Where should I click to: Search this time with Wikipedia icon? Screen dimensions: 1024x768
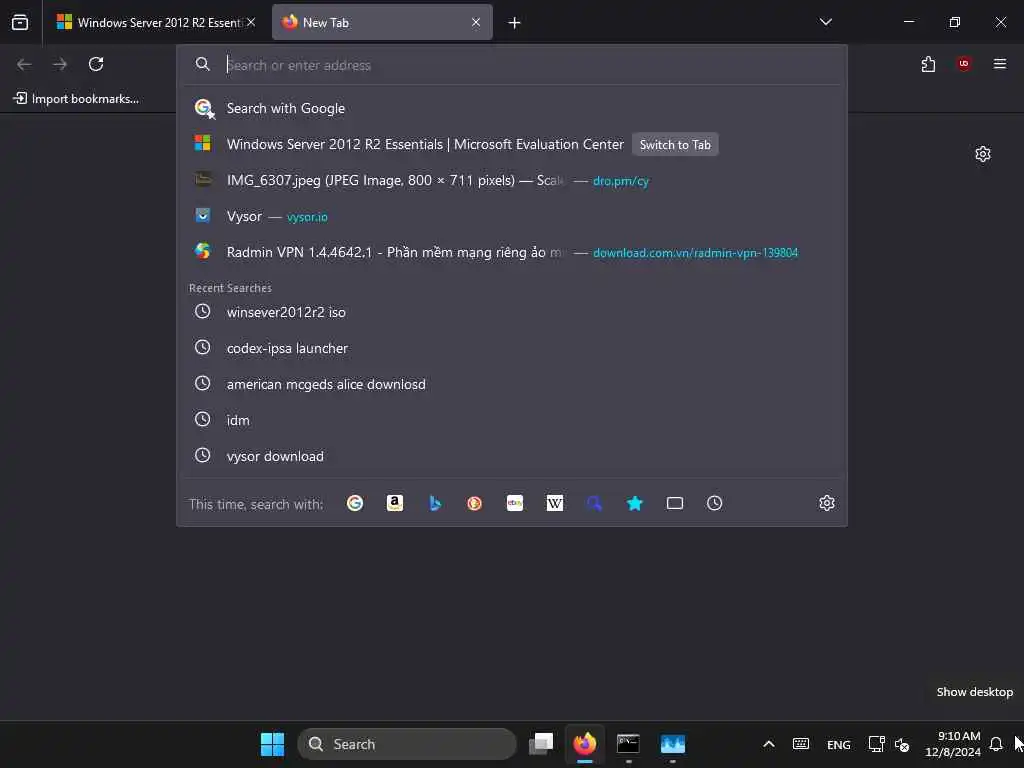click(554, 503)
